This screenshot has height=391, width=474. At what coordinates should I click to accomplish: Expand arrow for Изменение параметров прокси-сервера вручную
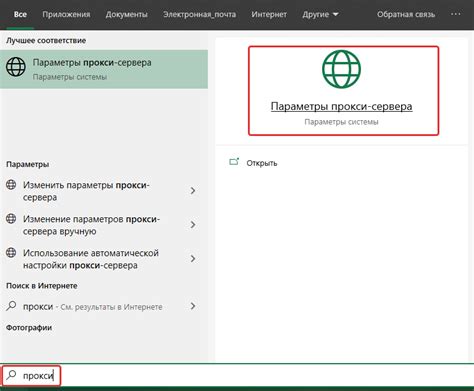pos(193,225)
